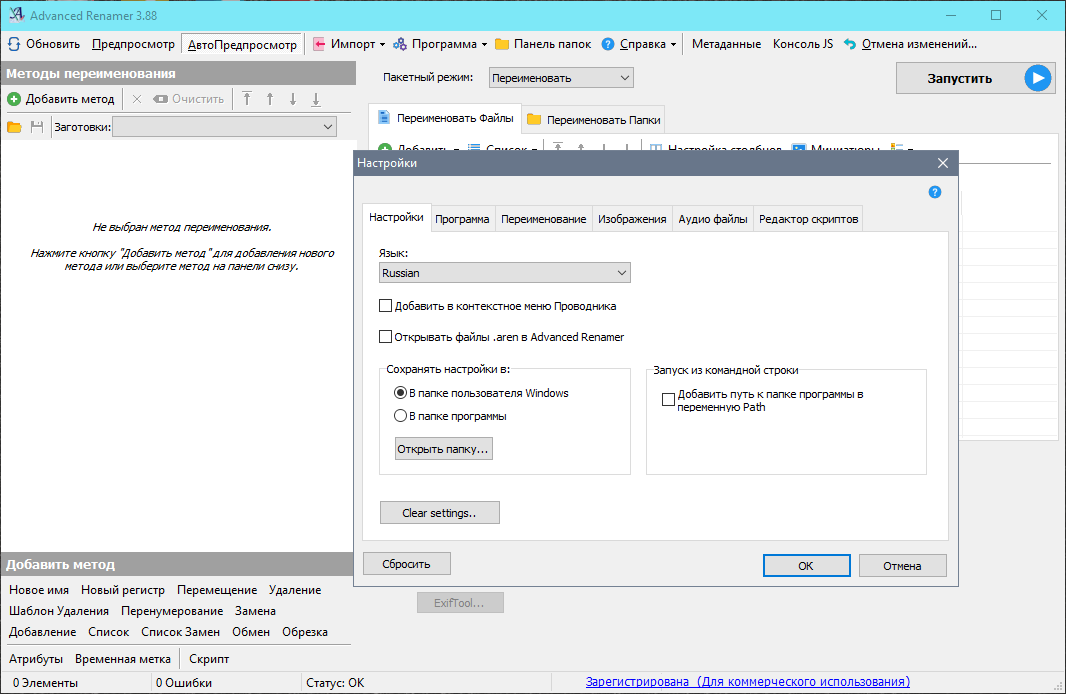This screenshot has height=694, width=1066.
Task: Click the X delete-method icon beside Очистить
Action: [x=137, y=99]
